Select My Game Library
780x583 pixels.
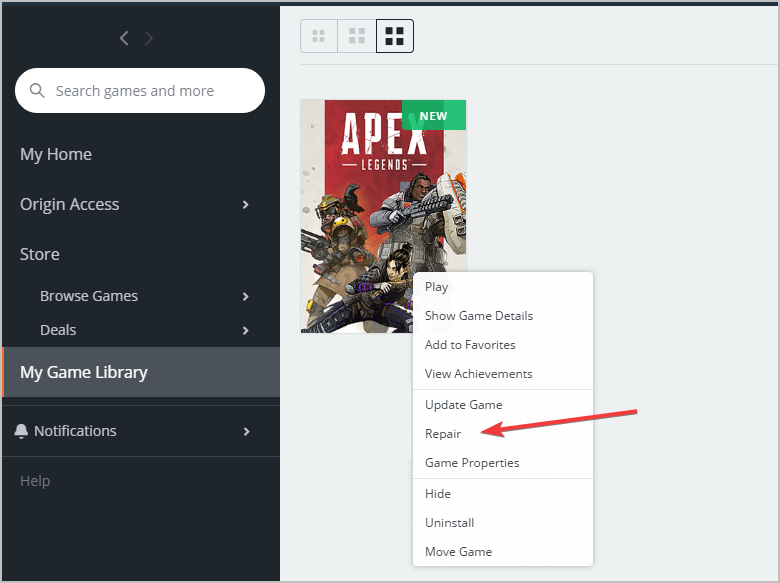tap(141, 372)
